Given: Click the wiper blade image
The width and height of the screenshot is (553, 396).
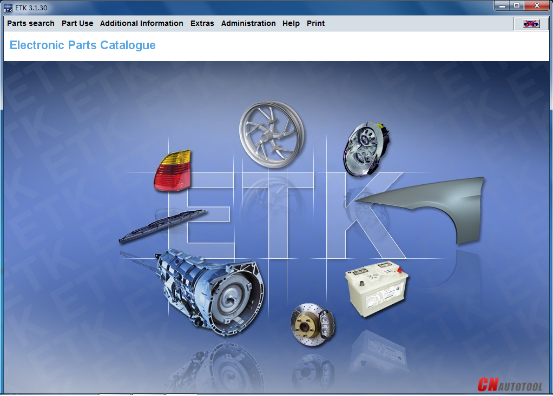Looking at the screenshot, I should 163,226.
